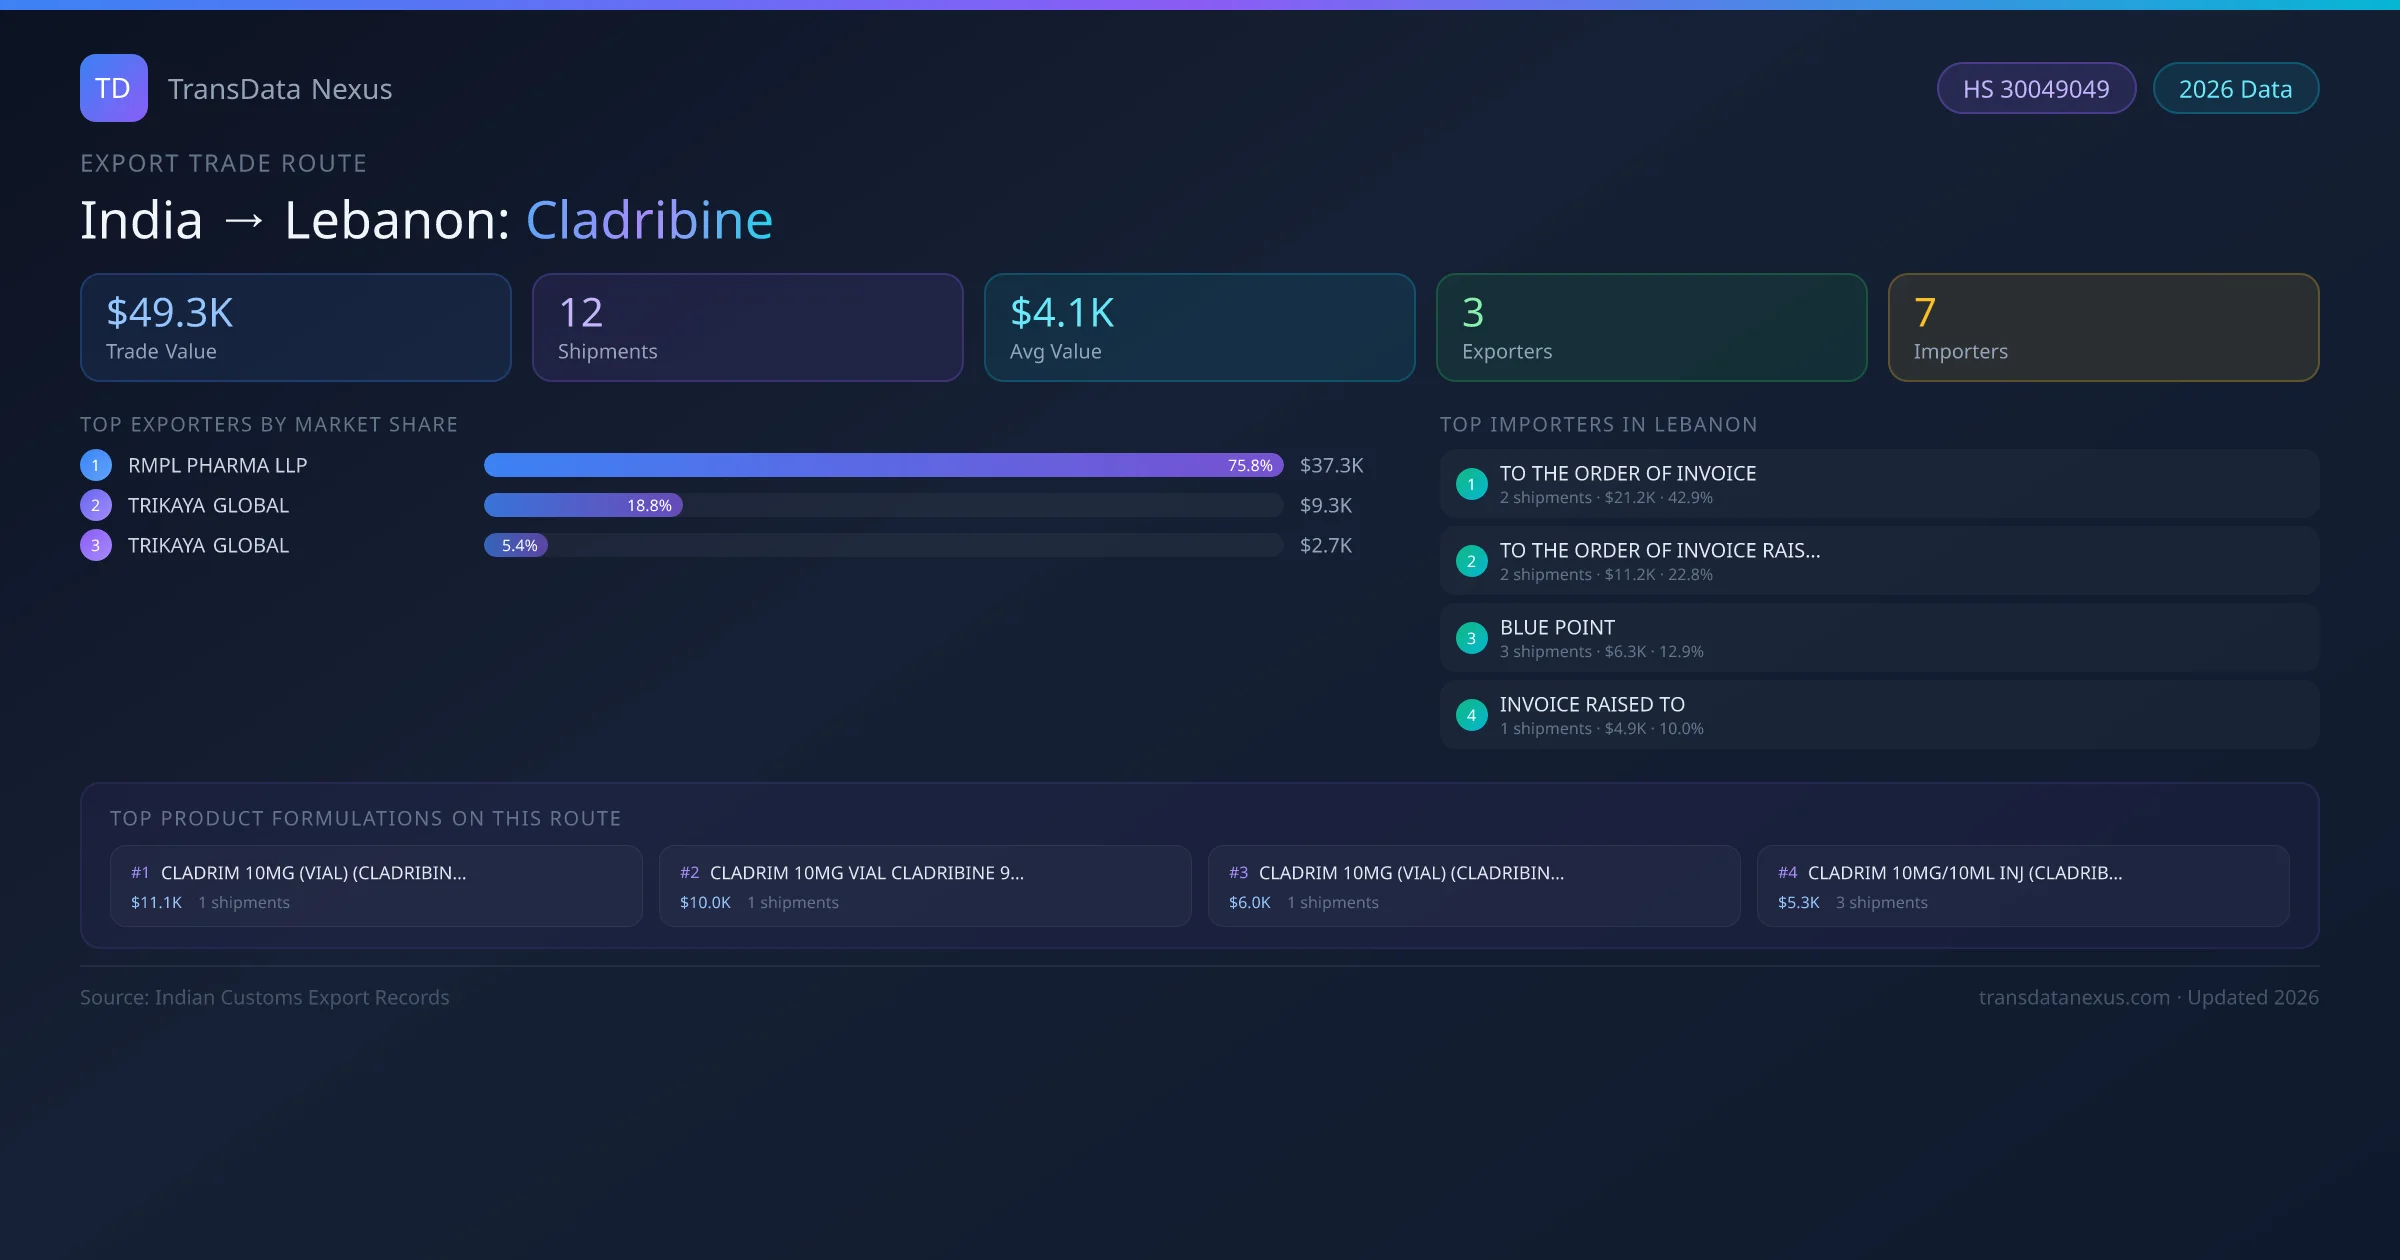2400x1260 pixels.
Task: Click the TransData Nexus brand name
Action: pyautogui.click(x=280, y=89)
